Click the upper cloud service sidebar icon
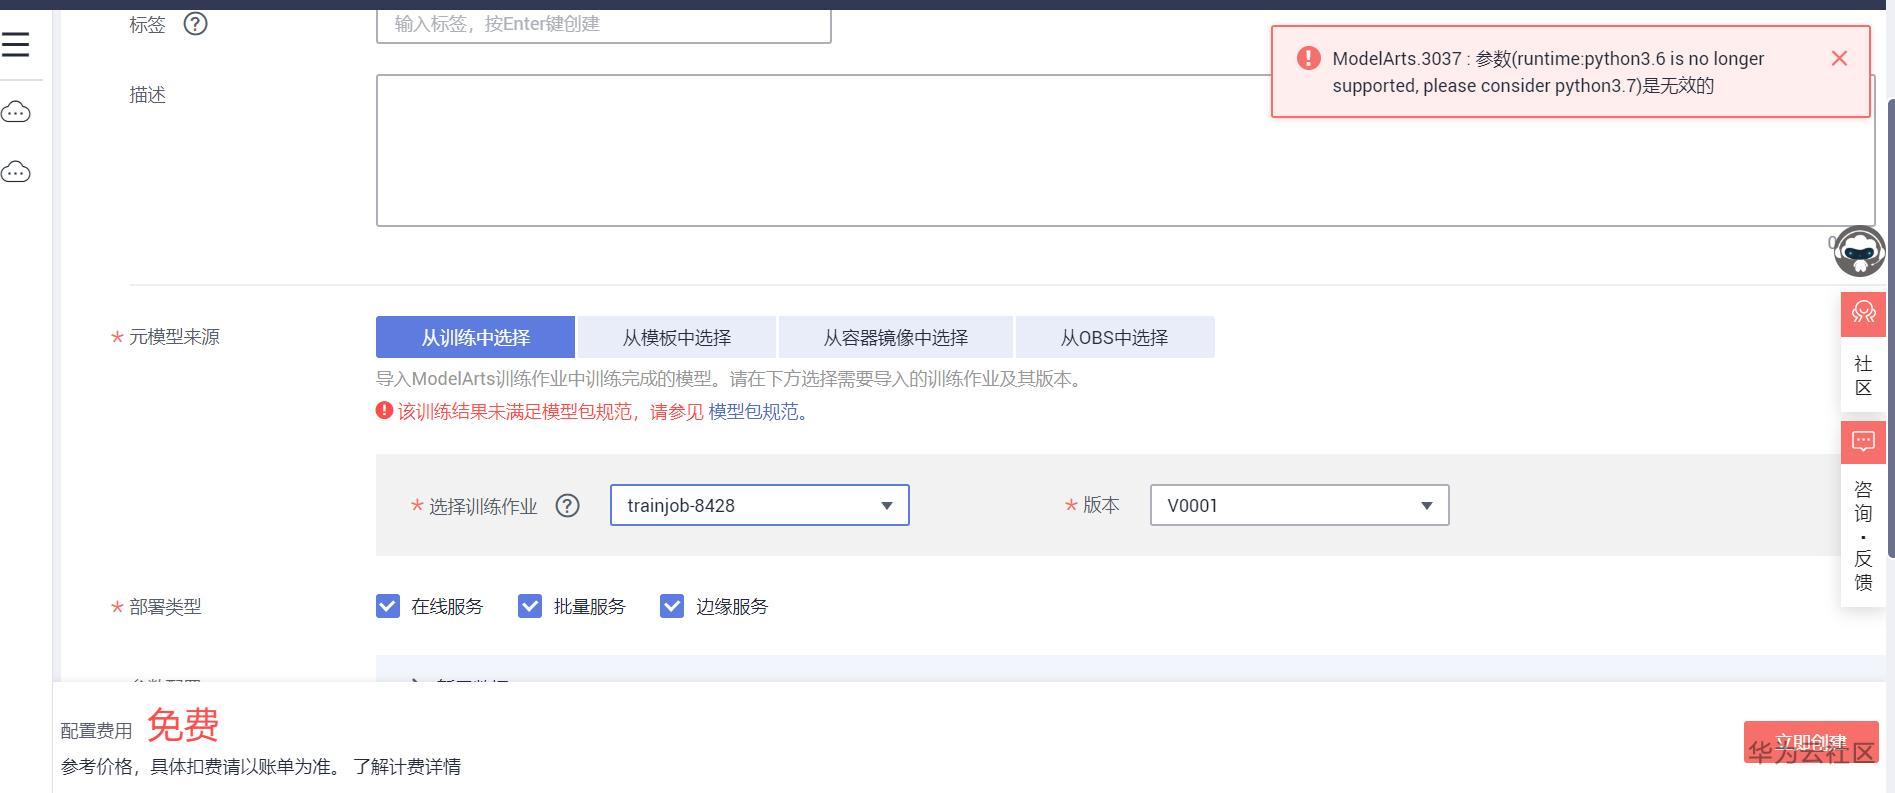Screen dimensions: 1895x793 16,112
